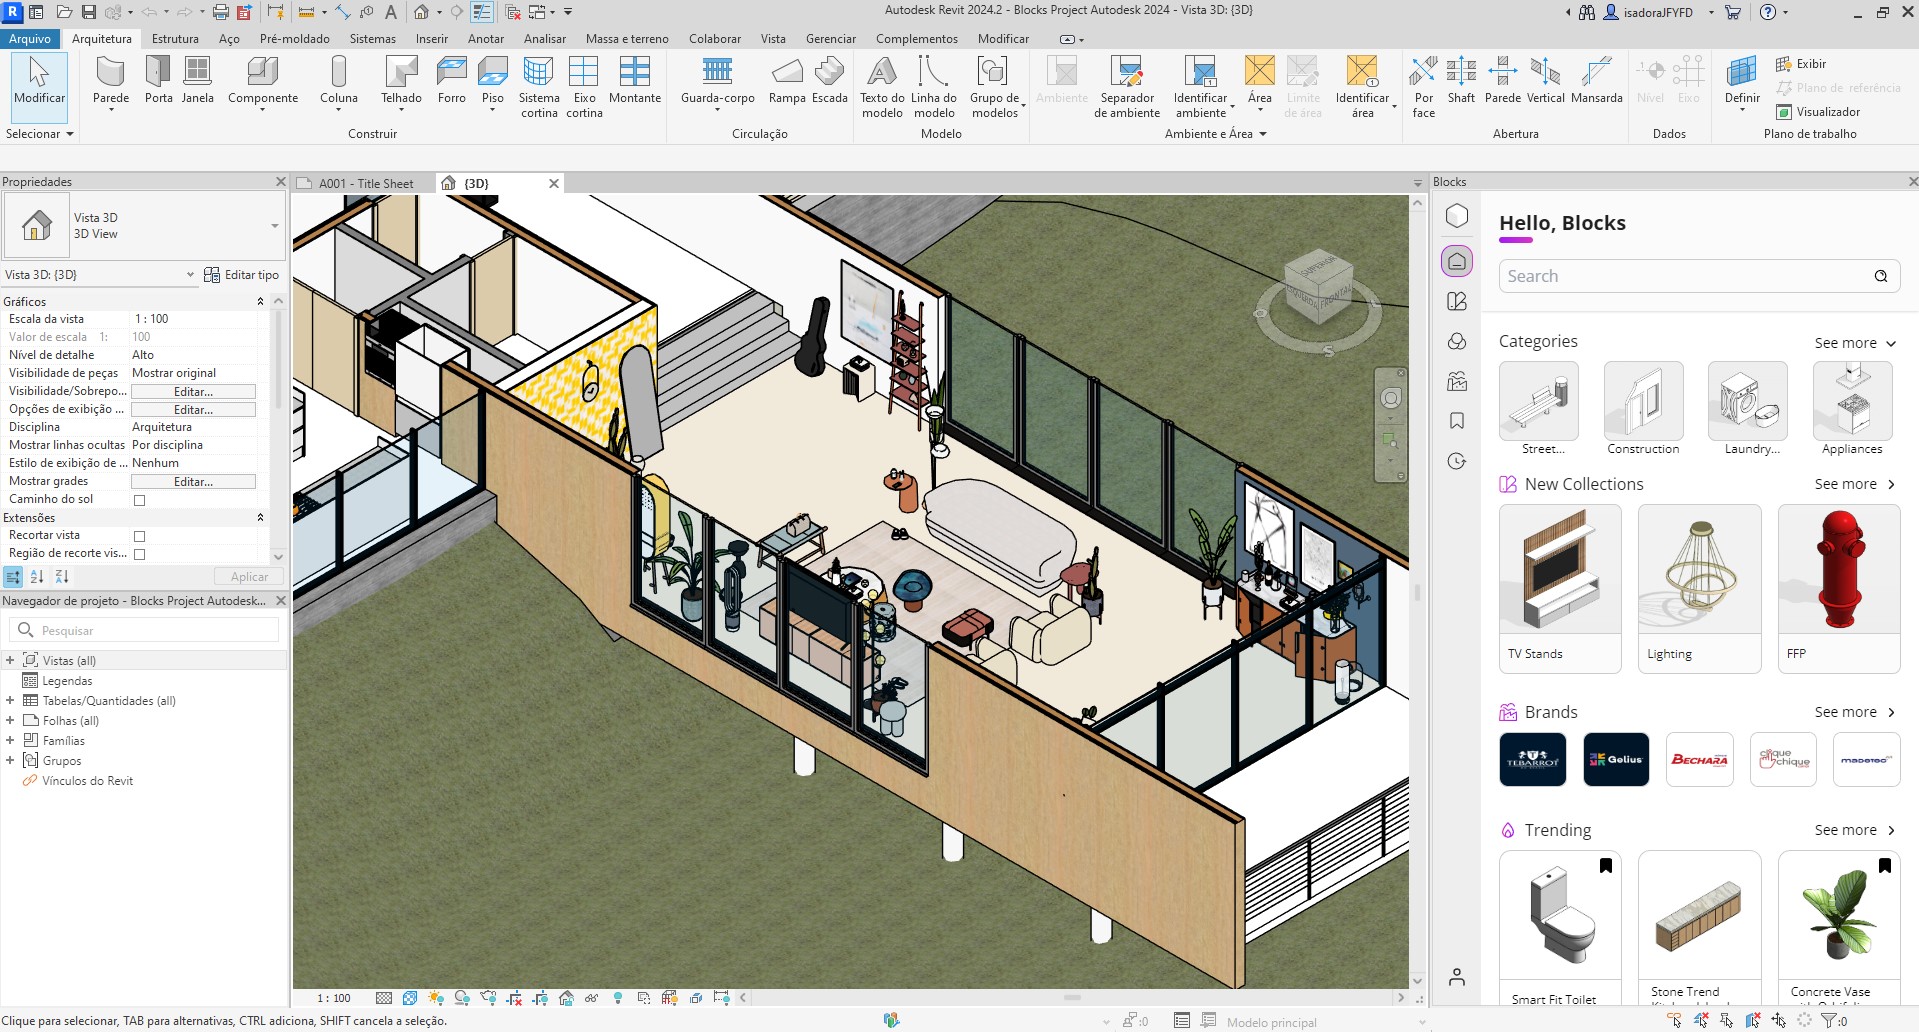Open the saved bookmarks sidebar icon
Viewport: 1919px width, 1032px height.
[x=1457, y=421]
